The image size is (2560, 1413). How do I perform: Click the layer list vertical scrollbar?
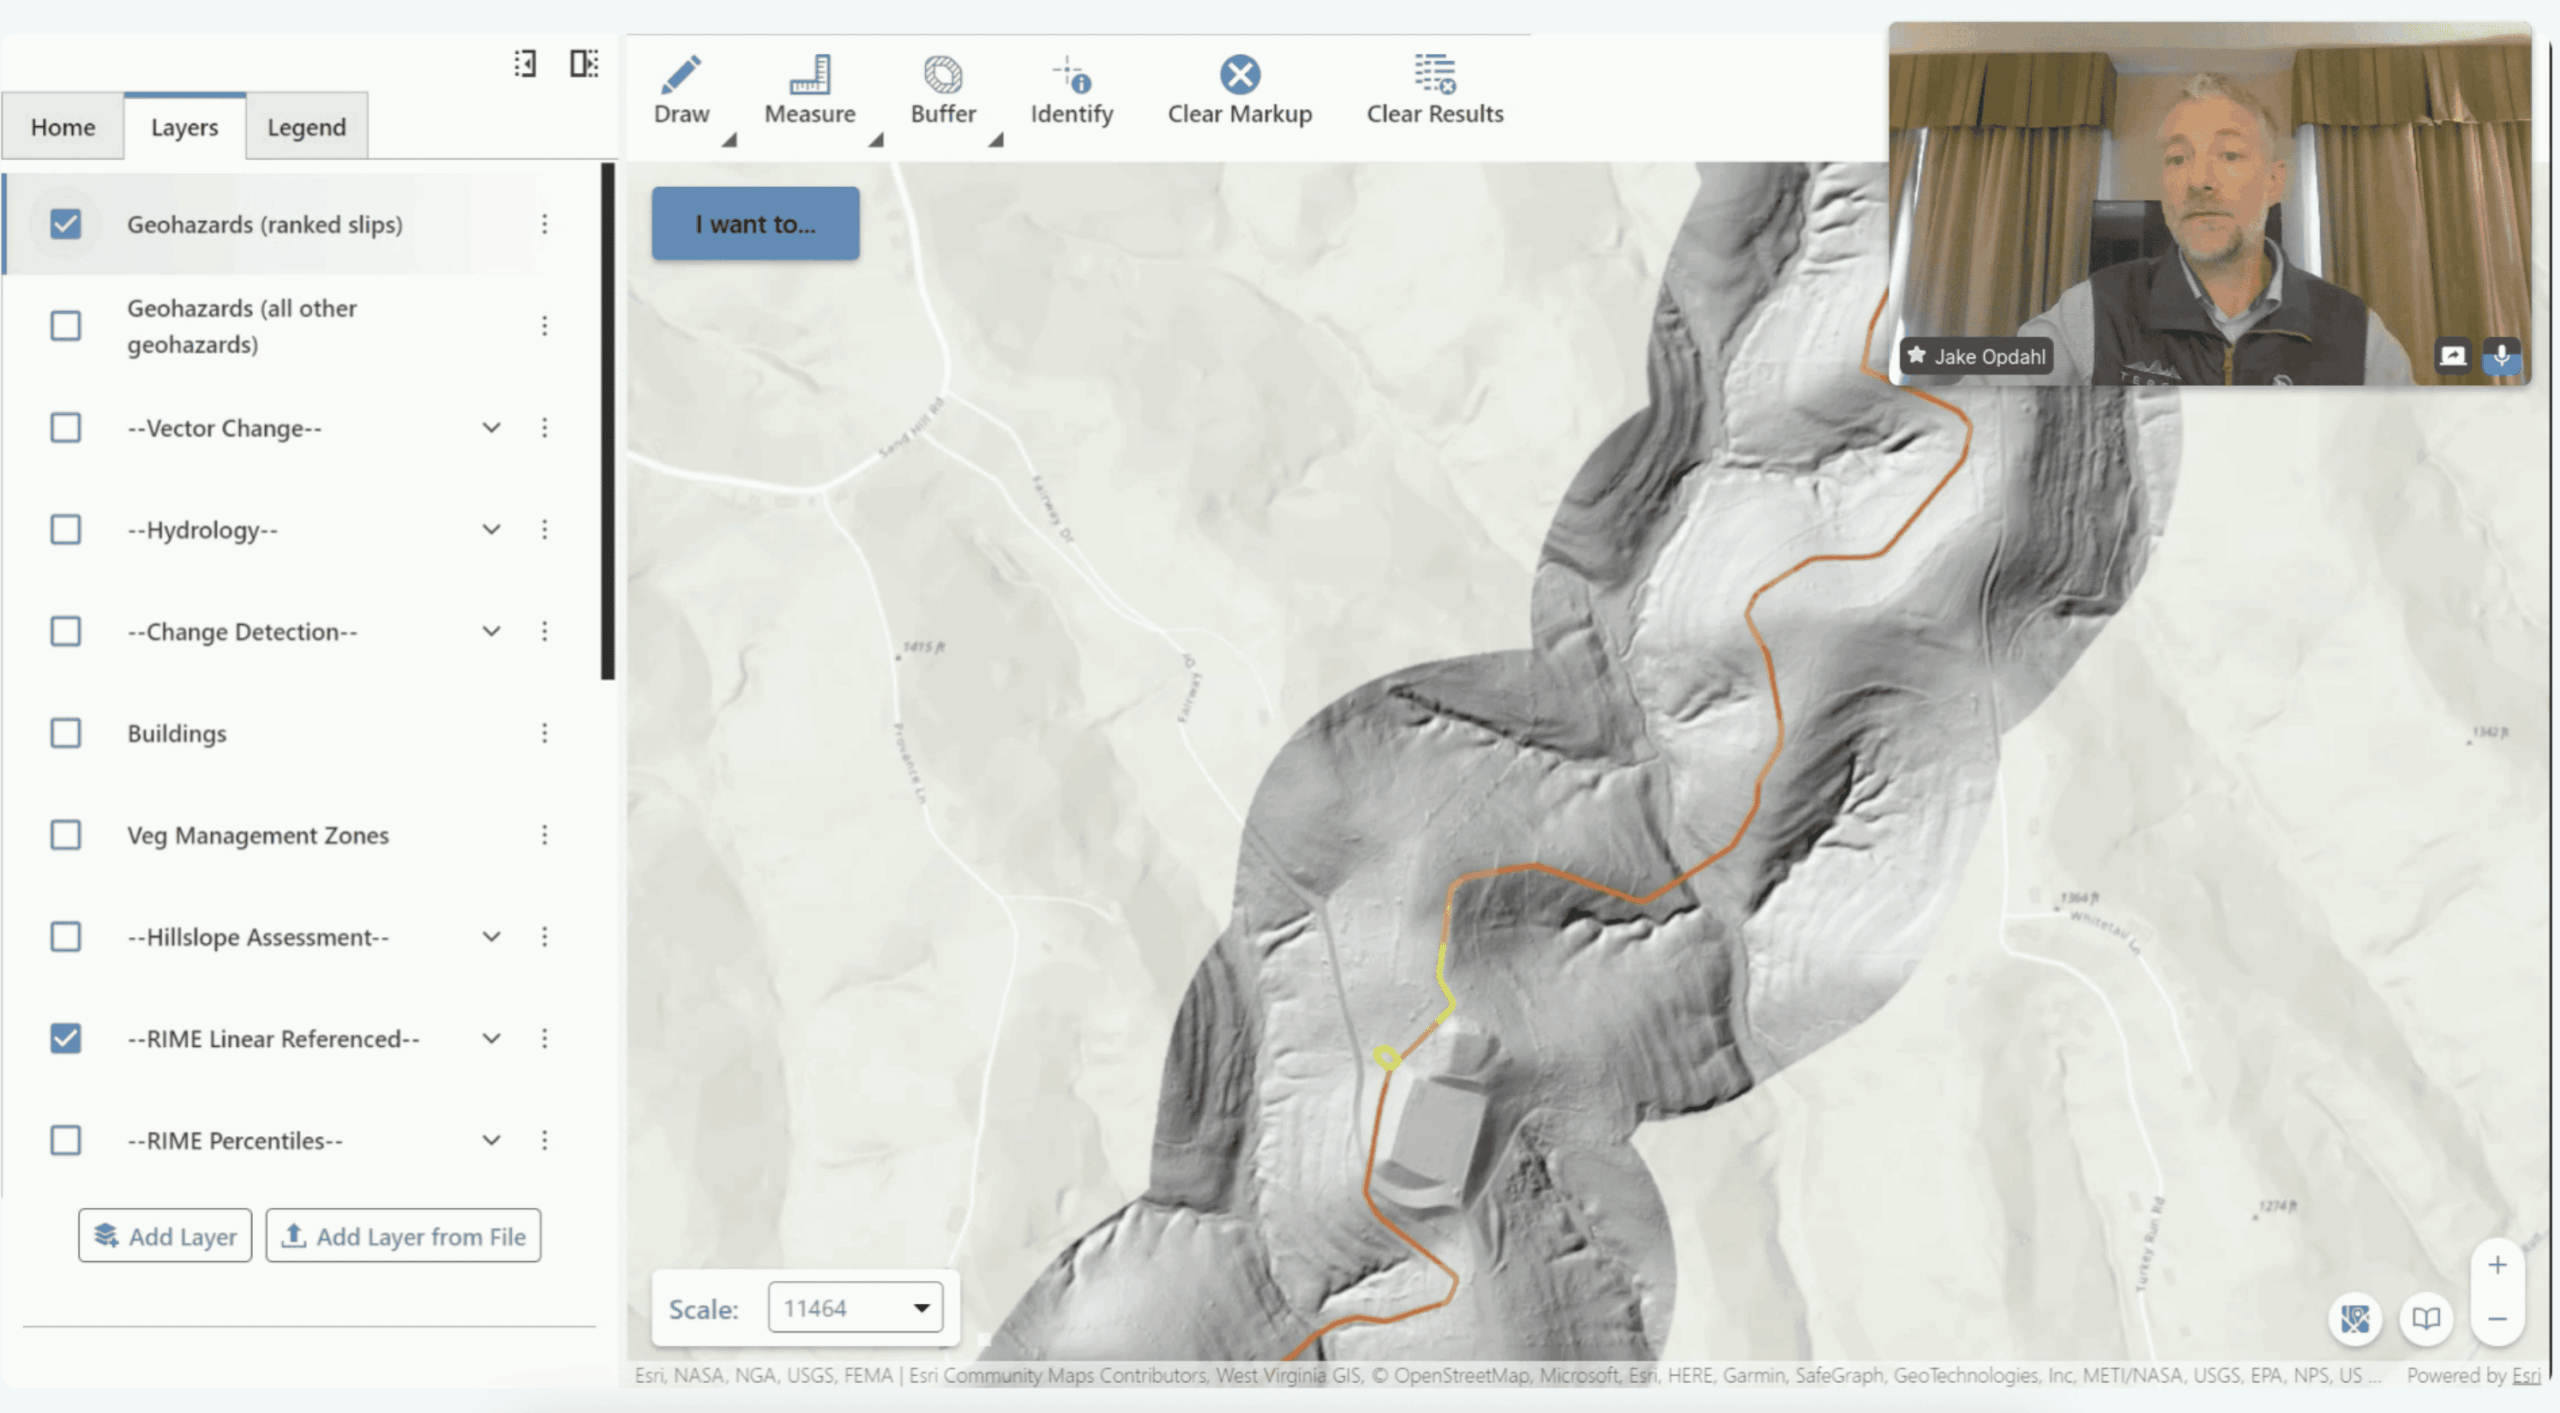607,420
